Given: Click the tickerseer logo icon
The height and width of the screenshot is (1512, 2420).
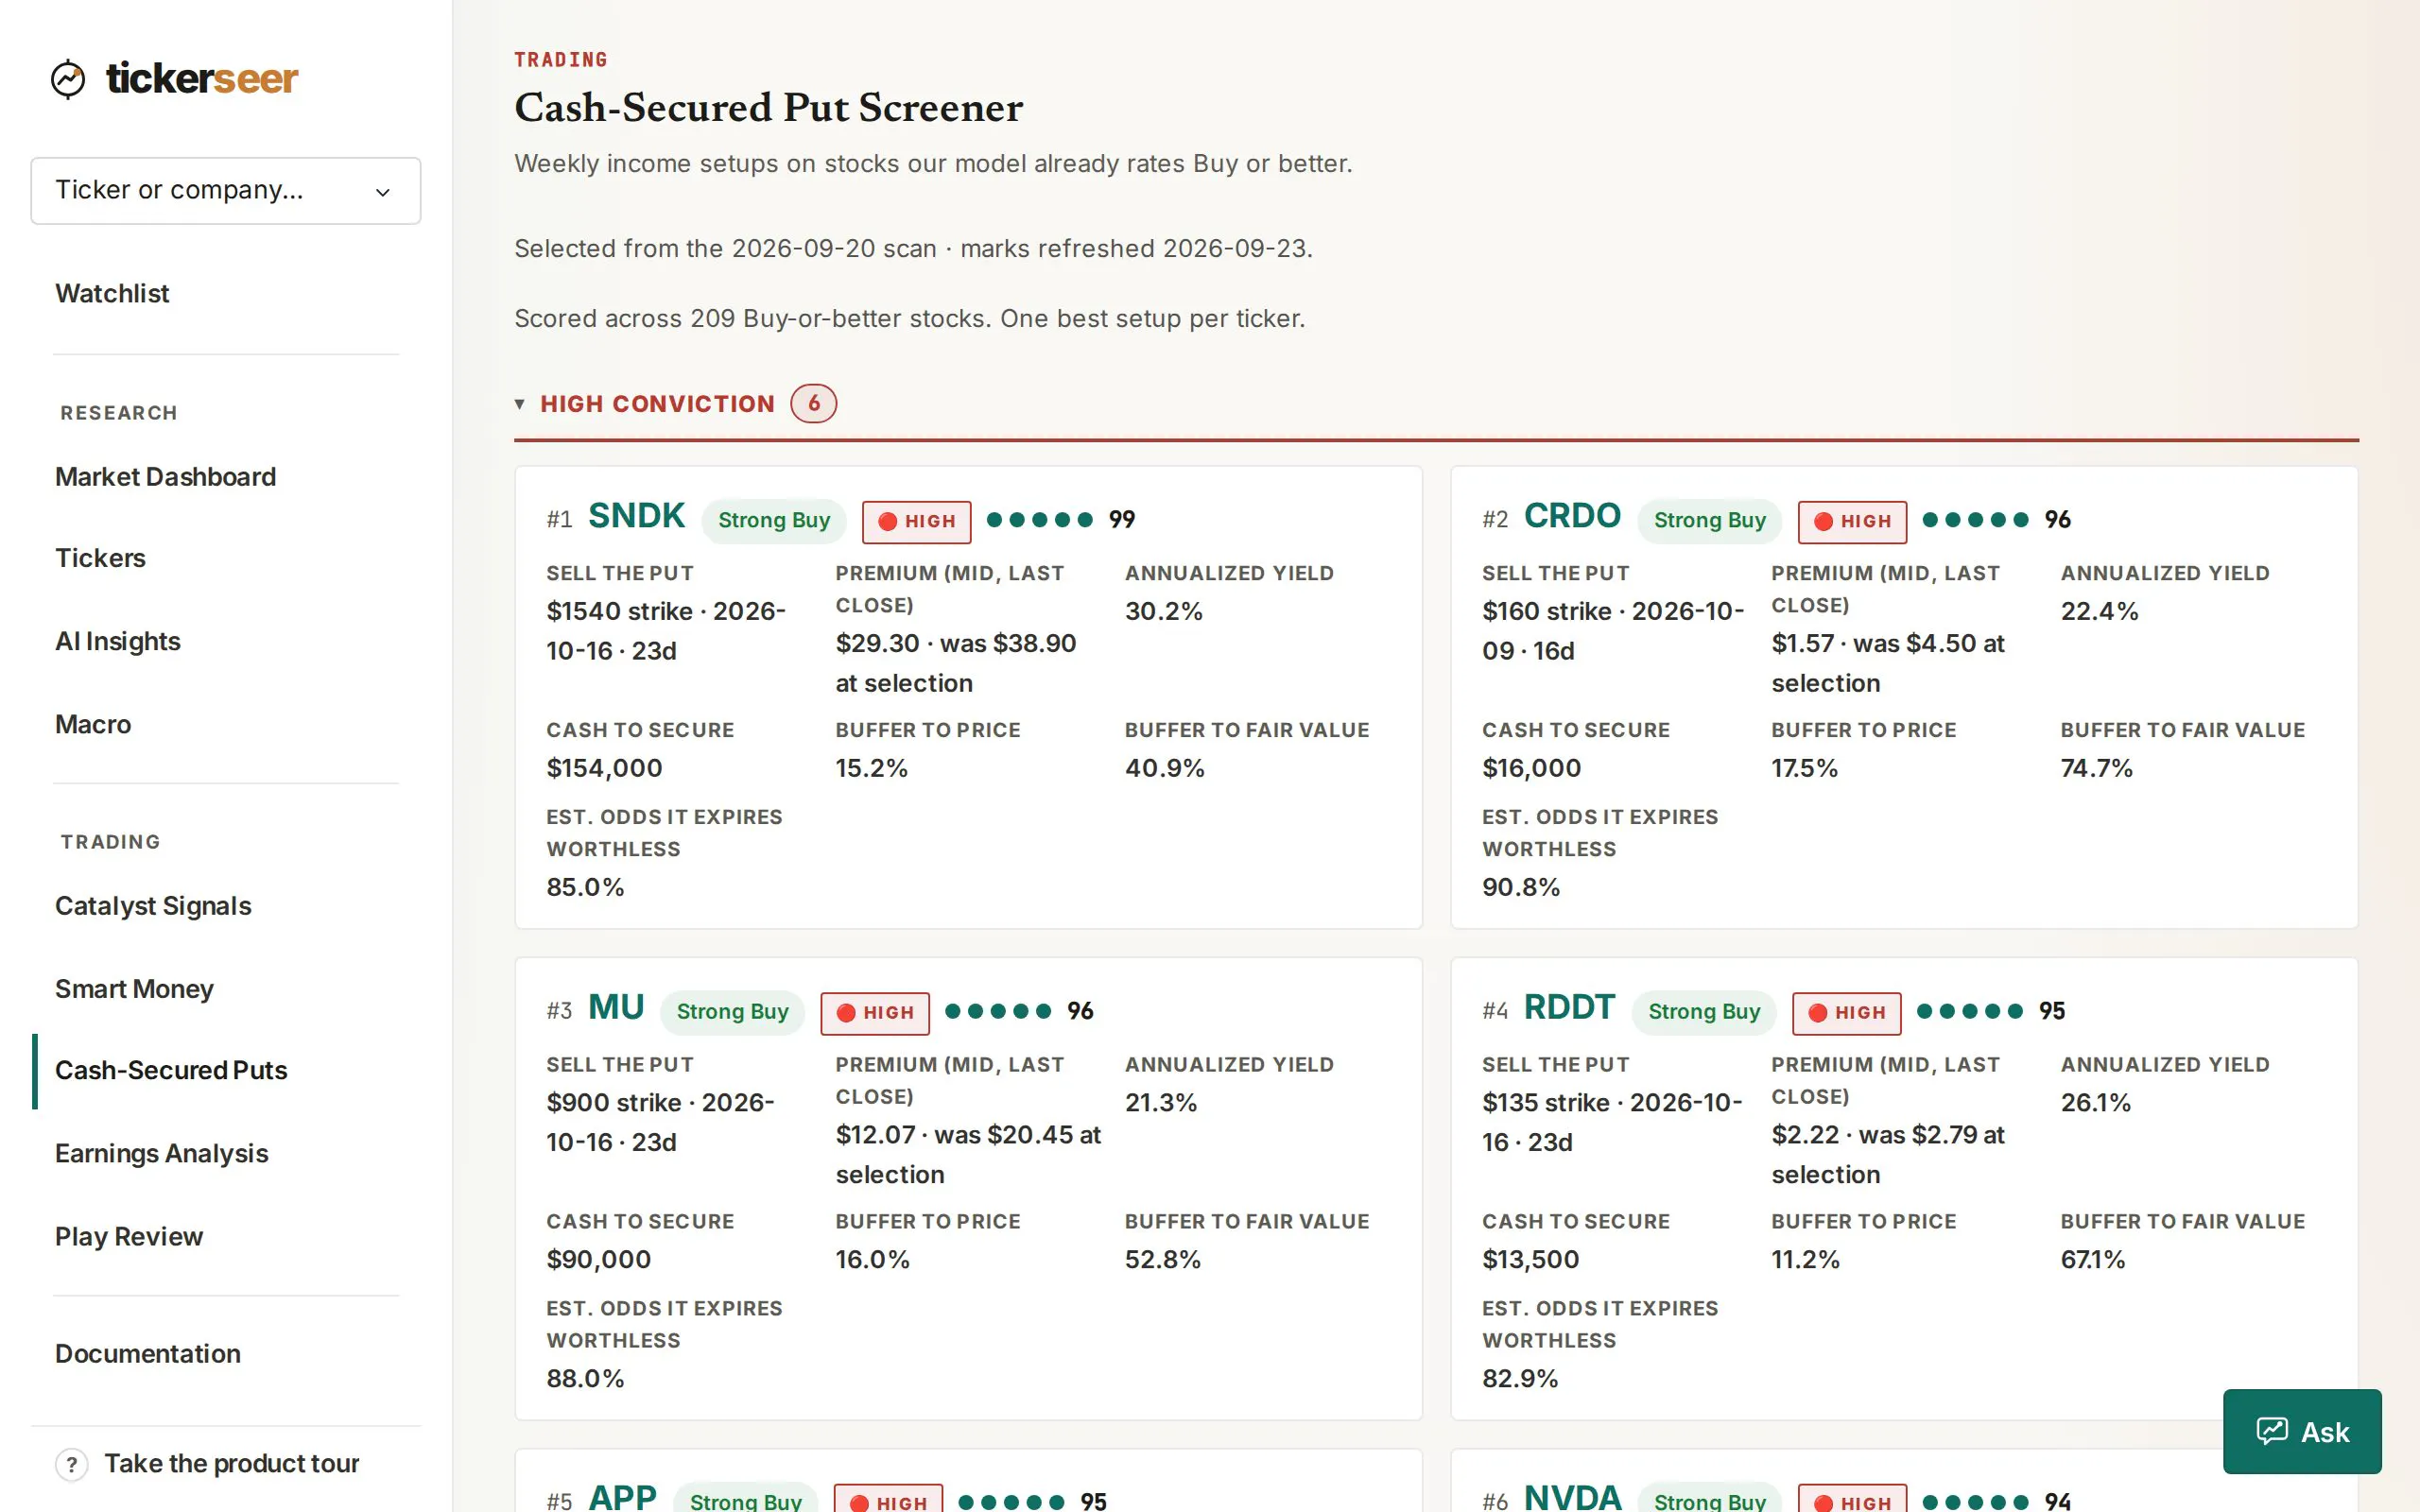Looking at the screenshot, I should [68, 79].
